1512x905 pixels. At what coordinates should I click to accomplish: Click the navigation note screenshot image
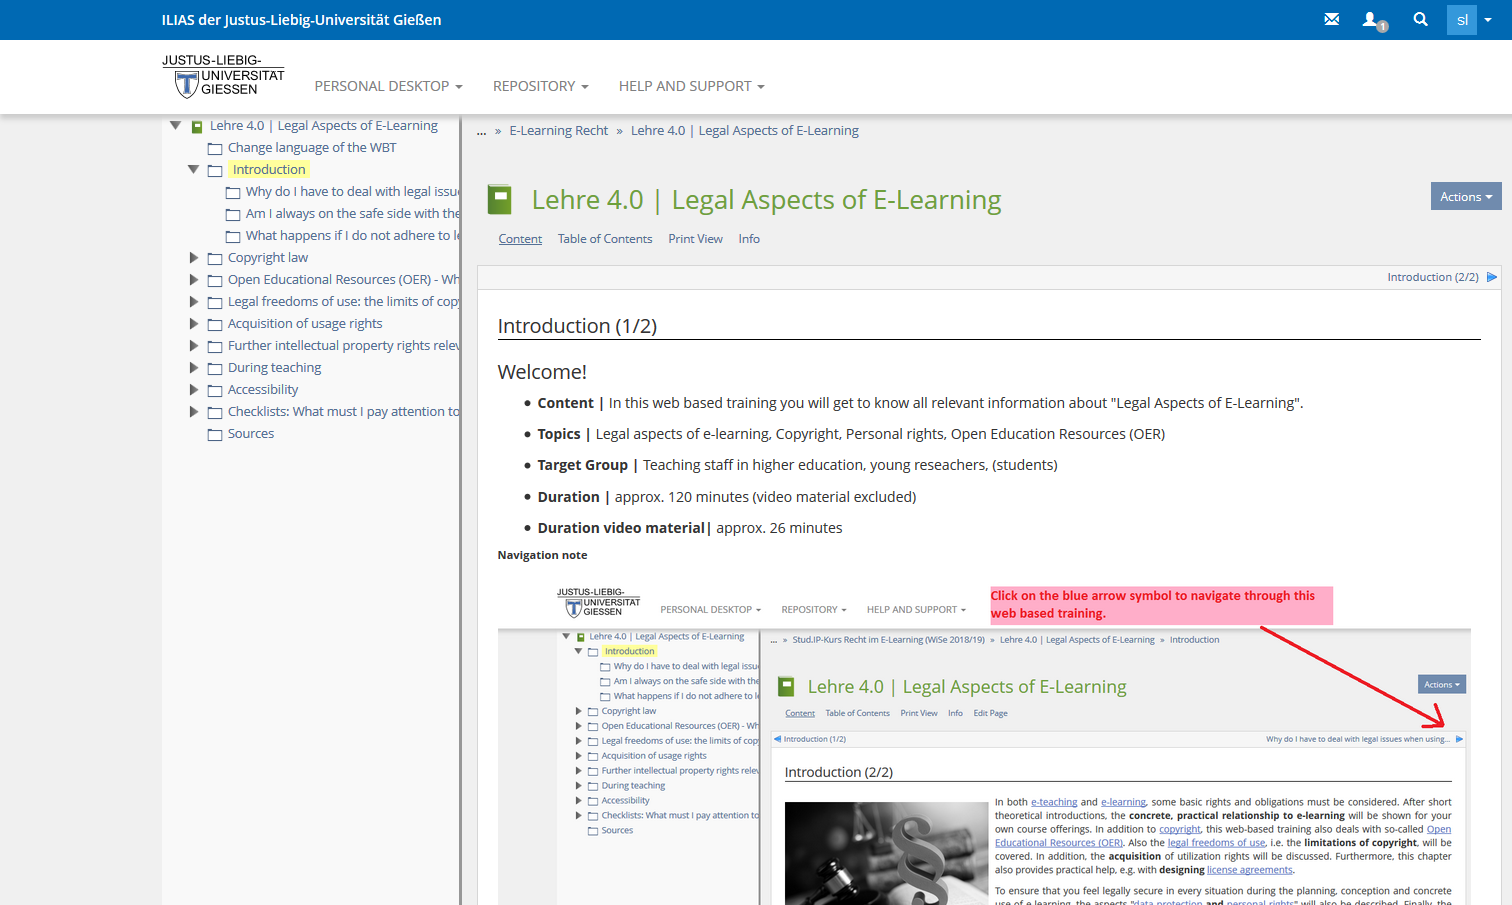(x=984, y=745)
